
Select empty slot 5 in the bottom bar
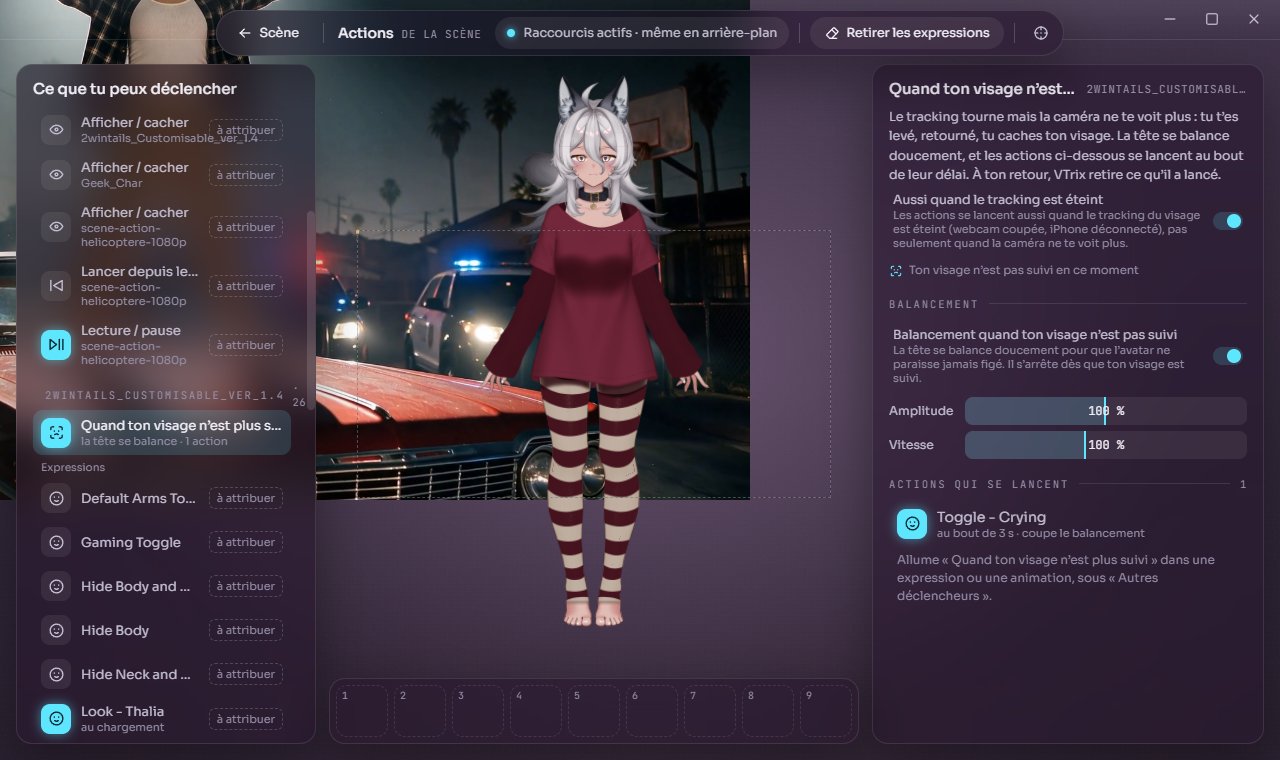point(594,711)
